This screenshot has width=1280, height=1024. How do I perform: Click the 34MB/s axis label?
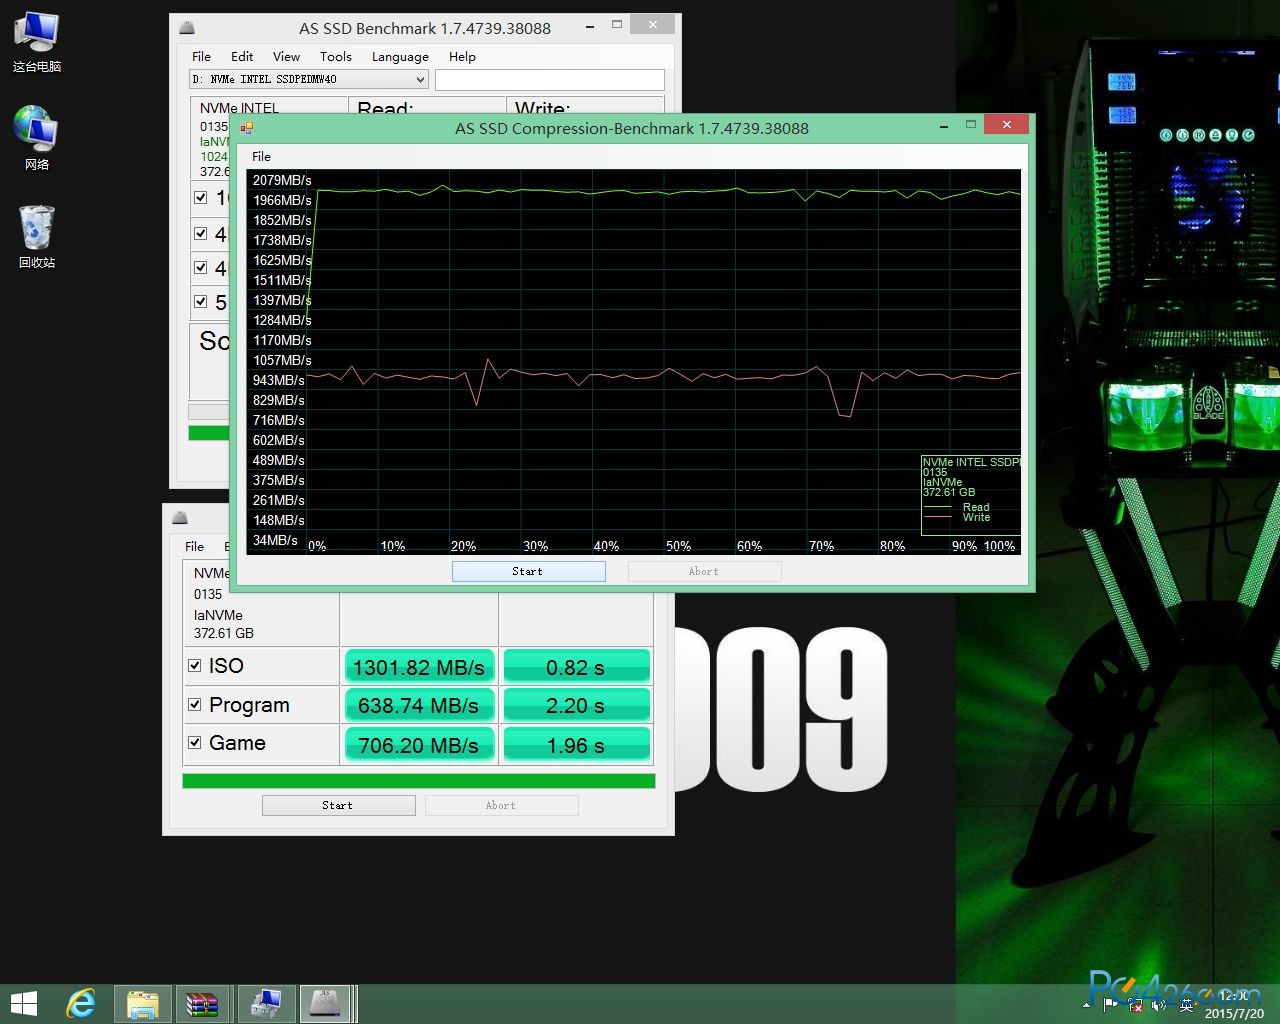coord(275,540)
